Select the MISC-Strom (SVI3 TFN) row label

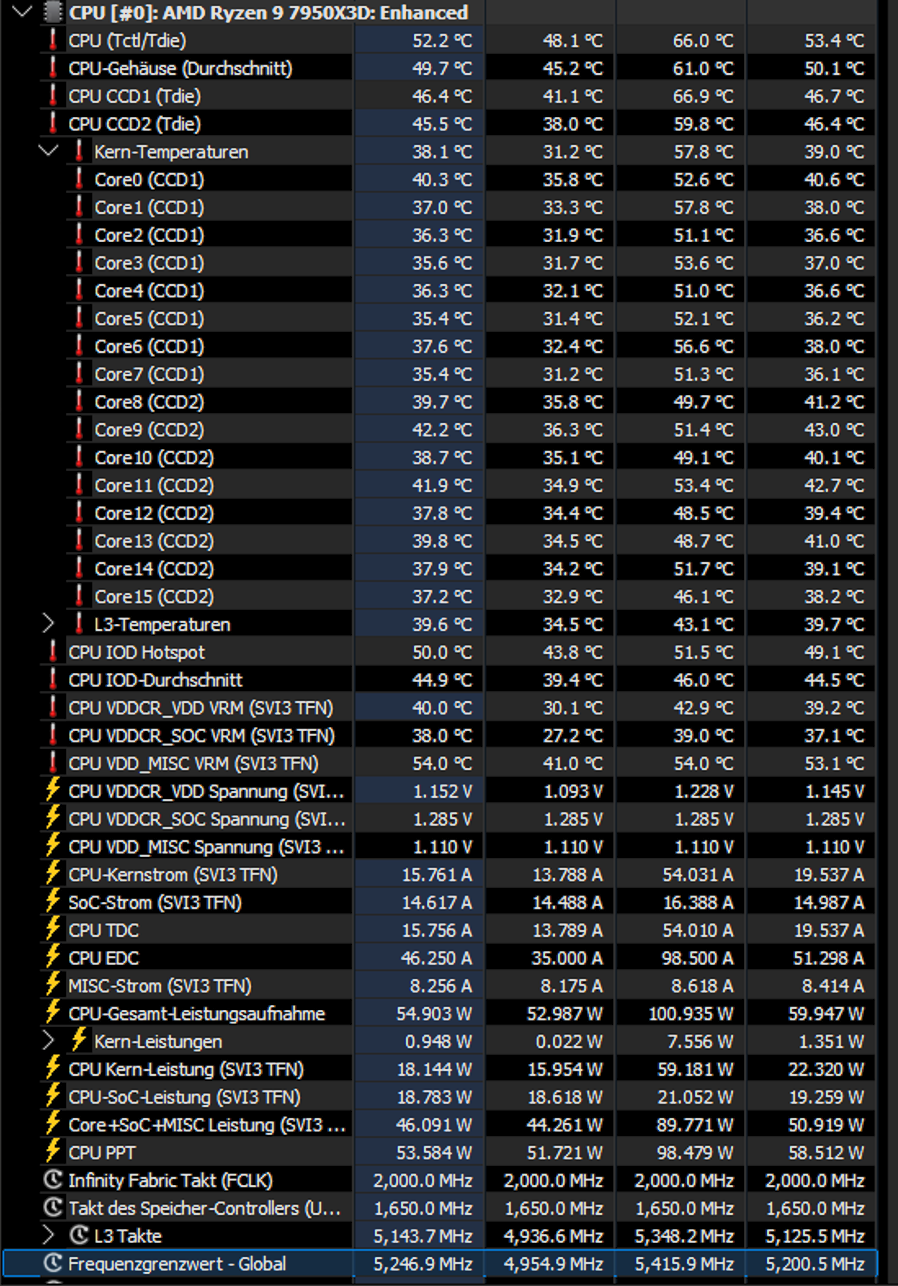click(x=160, y=986)
